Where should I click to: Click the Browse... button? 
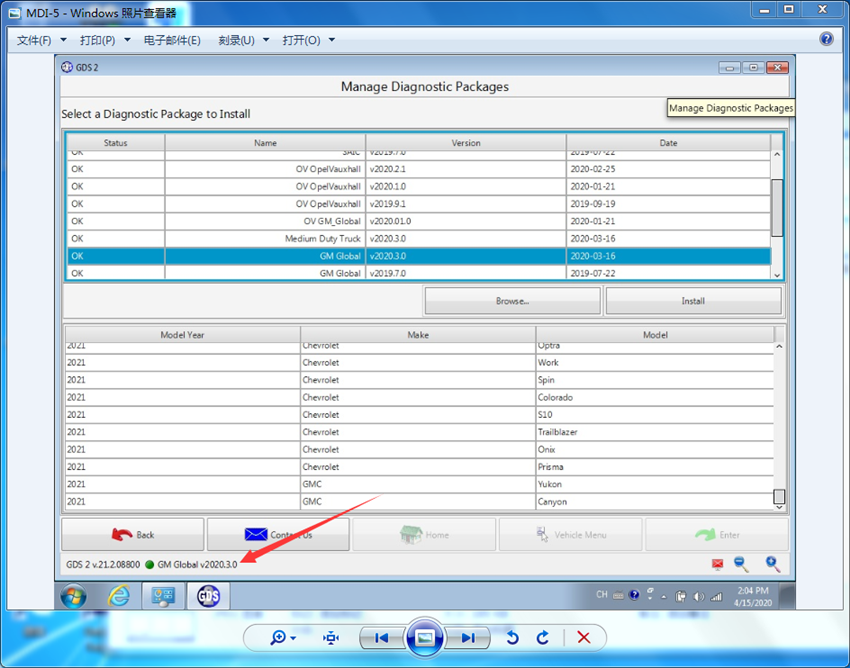tap(512, 301)
